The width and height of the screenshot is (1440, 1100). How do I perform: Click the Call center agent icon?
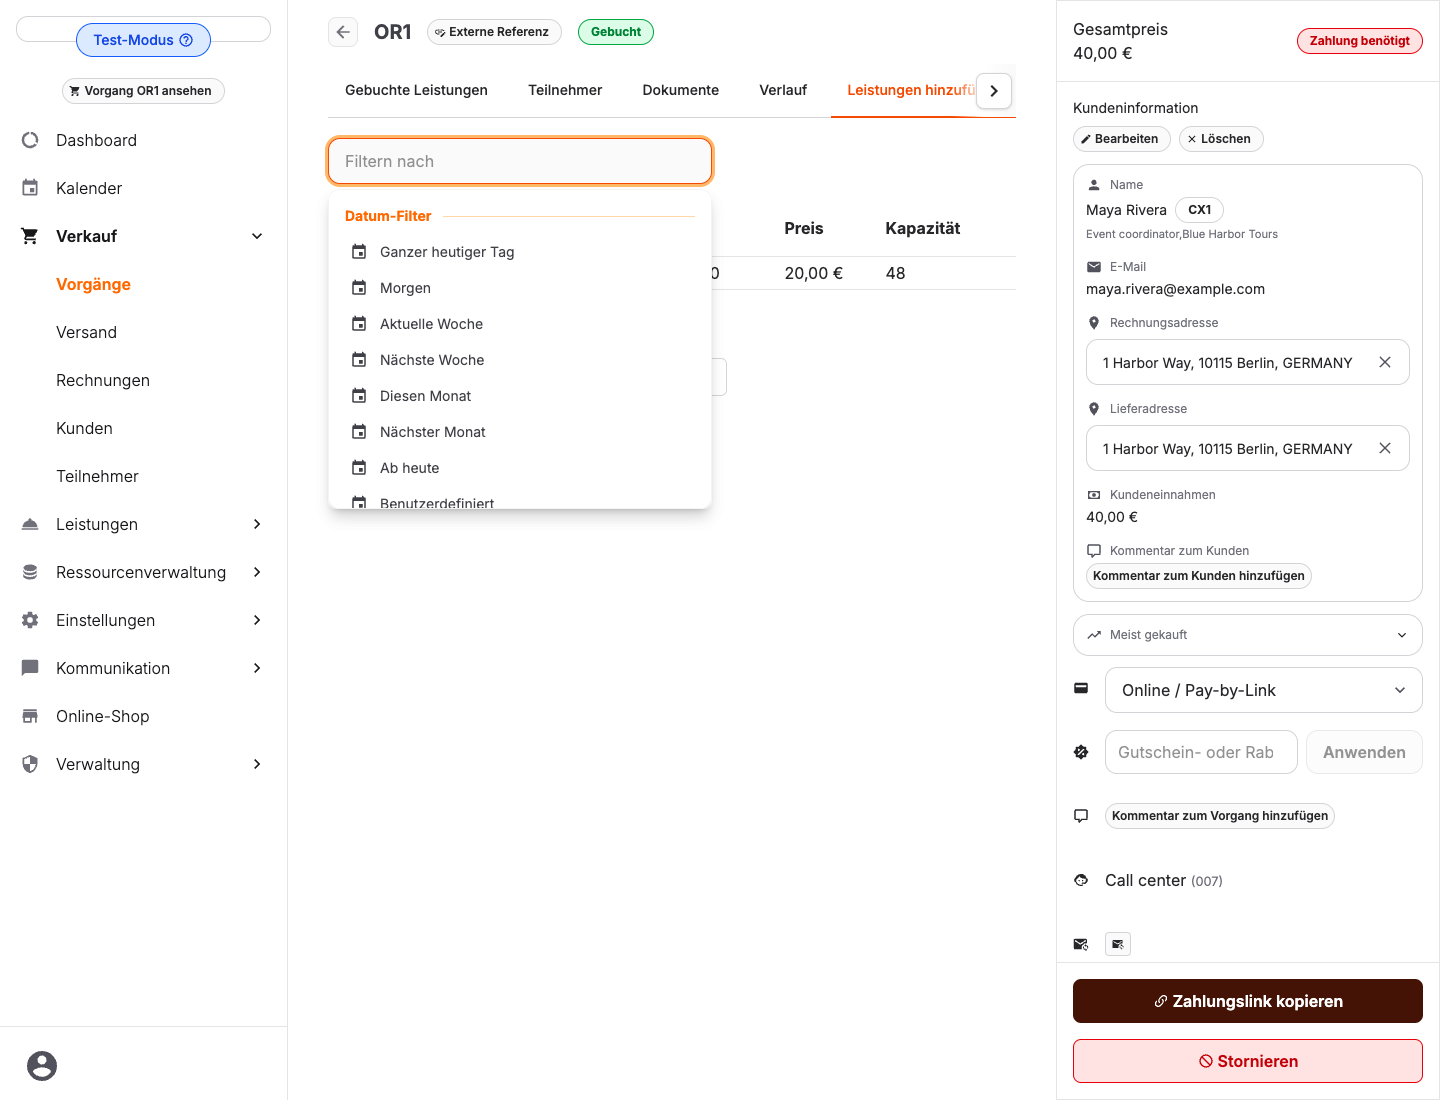tap(1081, 880)
